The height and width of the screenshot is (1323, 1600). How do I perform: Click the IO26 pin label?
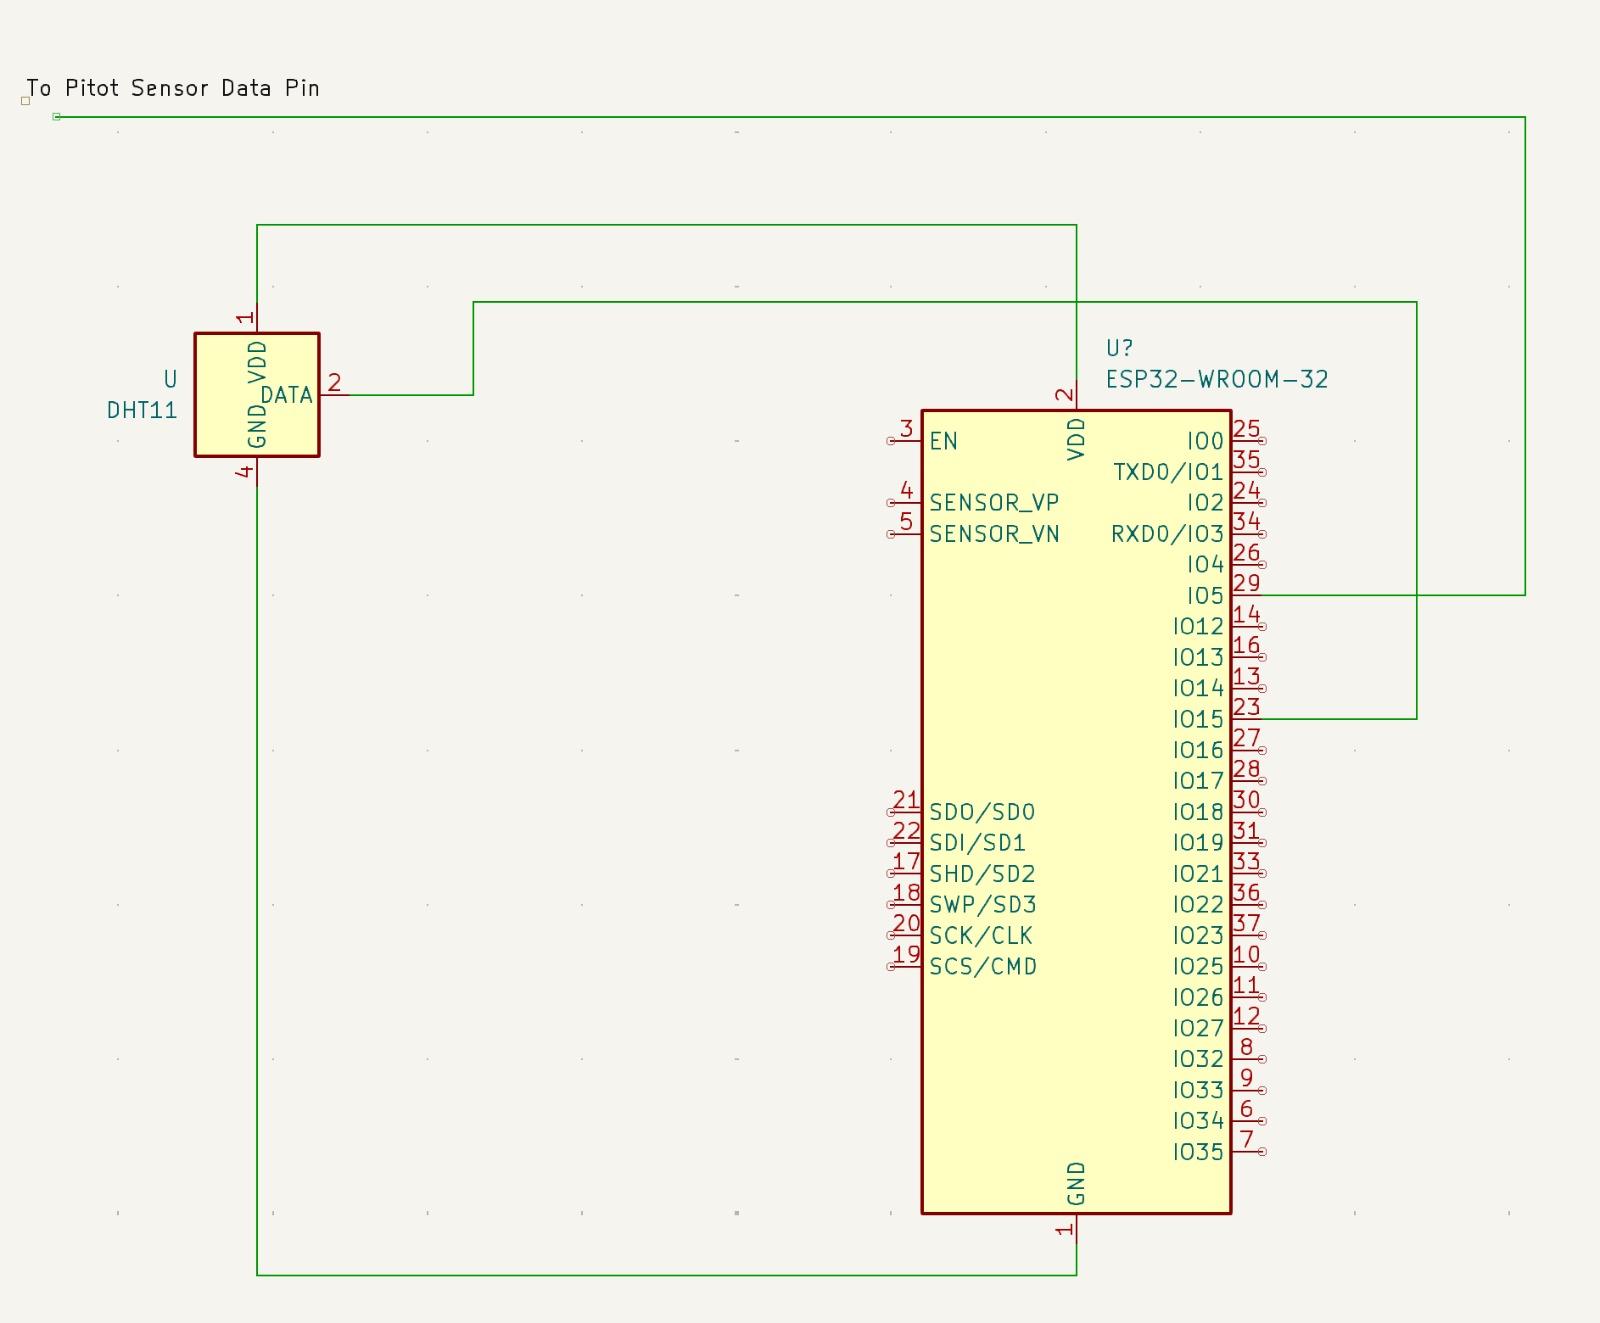(1198, 998)
